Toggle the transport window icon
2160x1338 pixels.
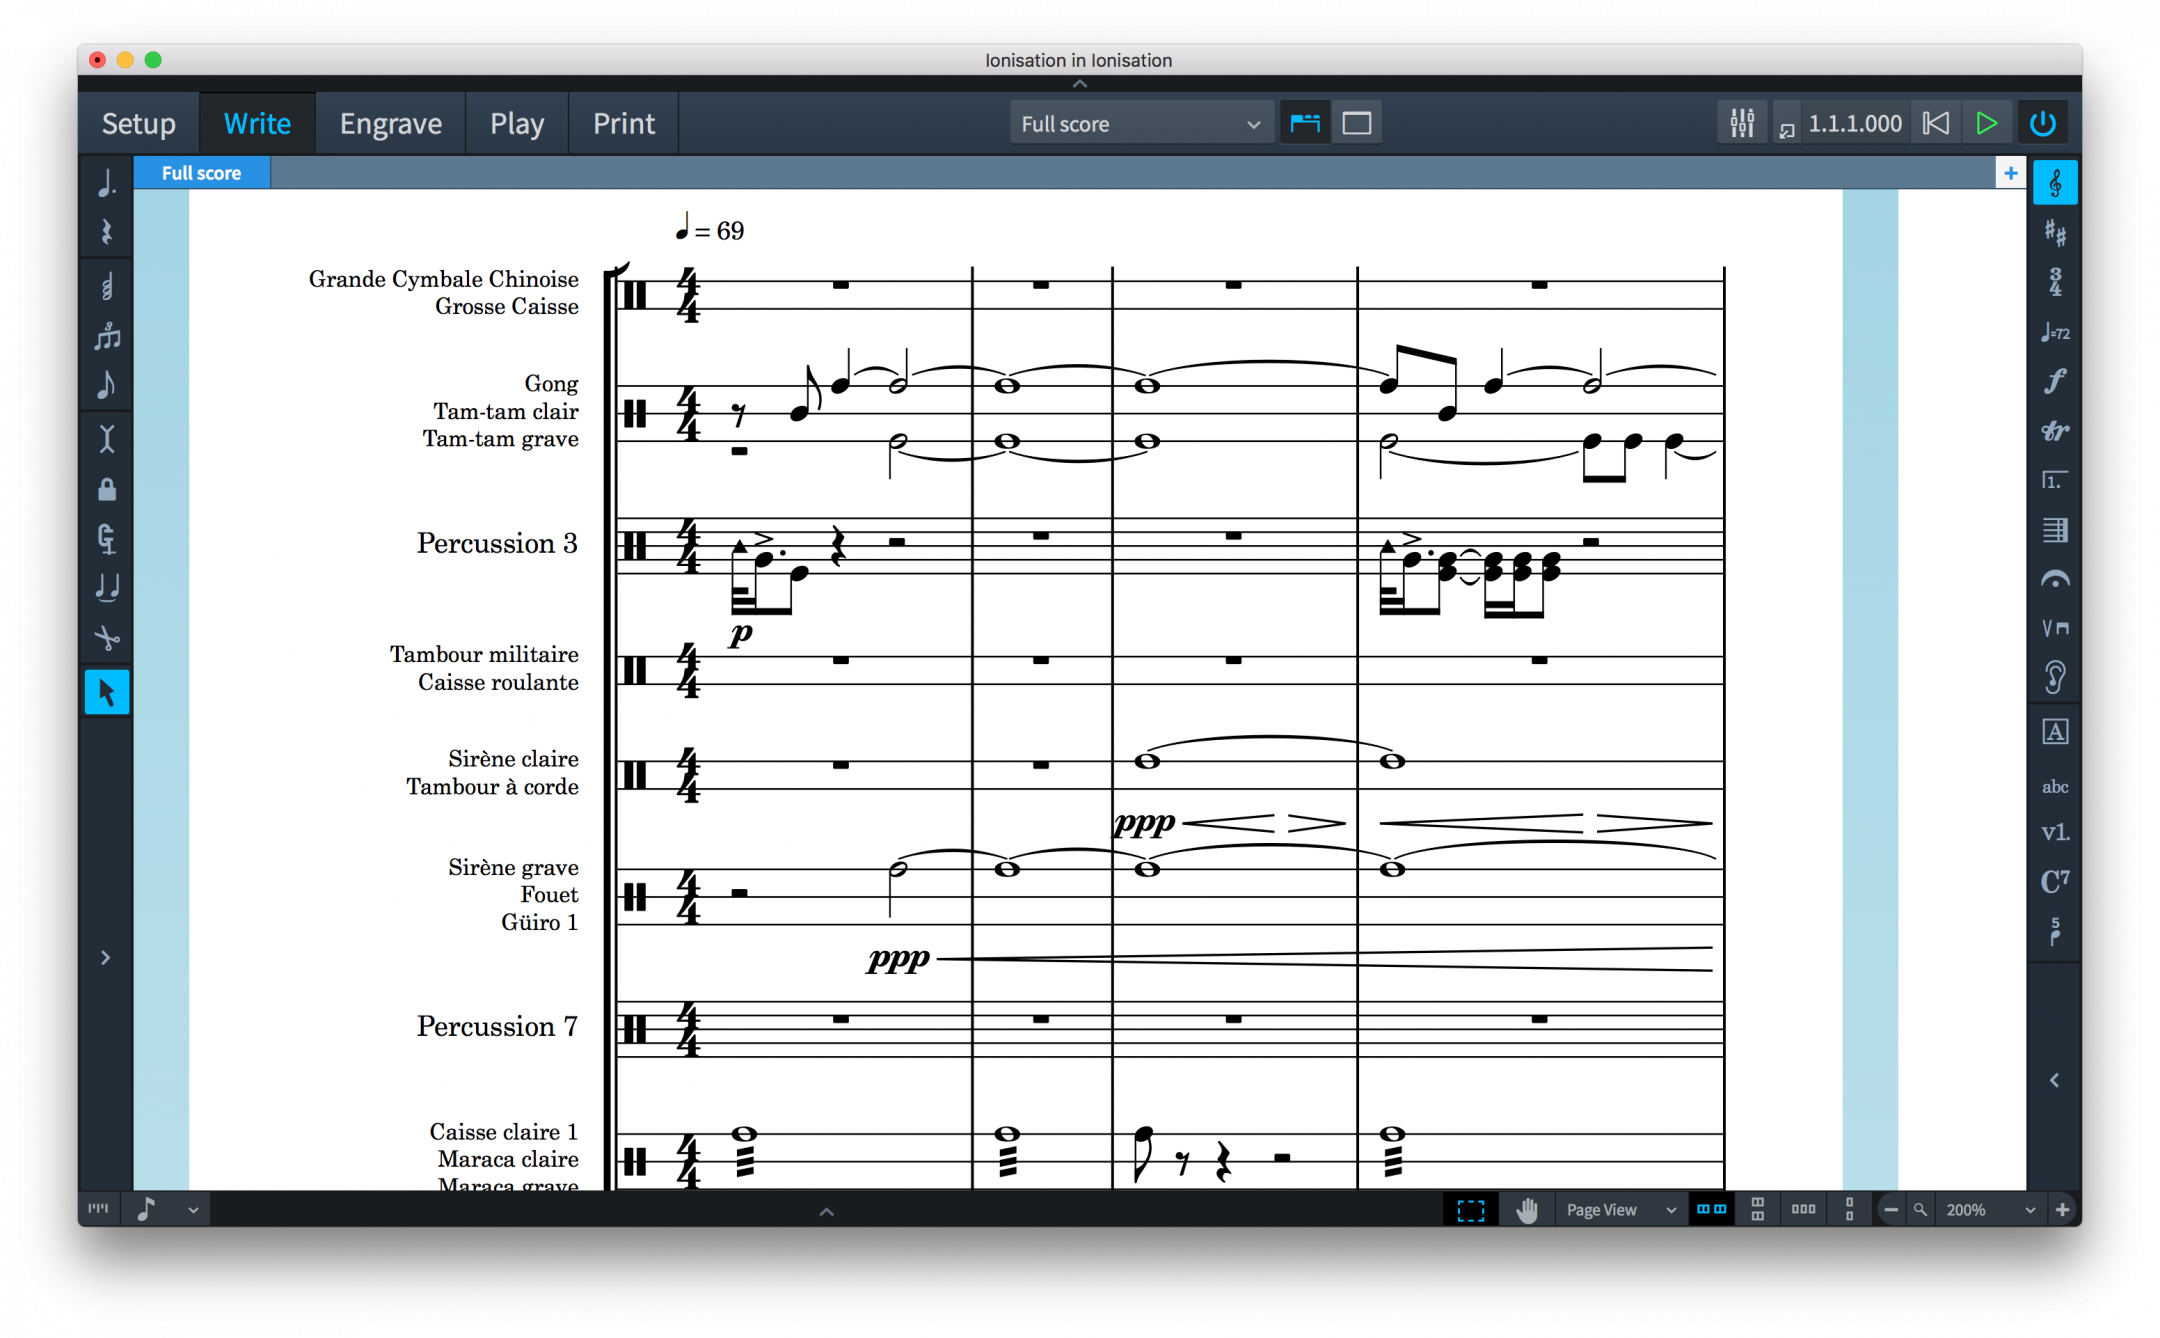[1787, 129]
